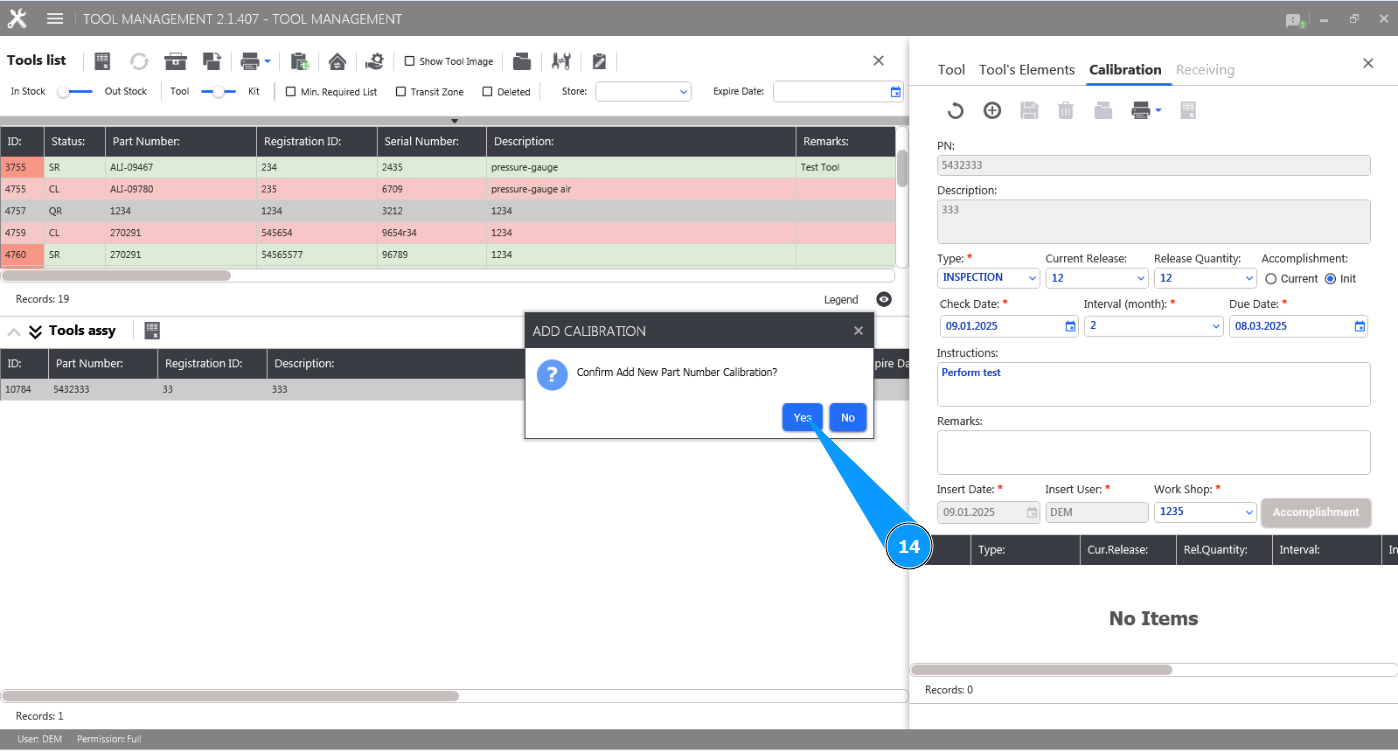1398x751 pixels.
Task: Export calibration to spreadsheet icon
Action: tap(1188, 111)
